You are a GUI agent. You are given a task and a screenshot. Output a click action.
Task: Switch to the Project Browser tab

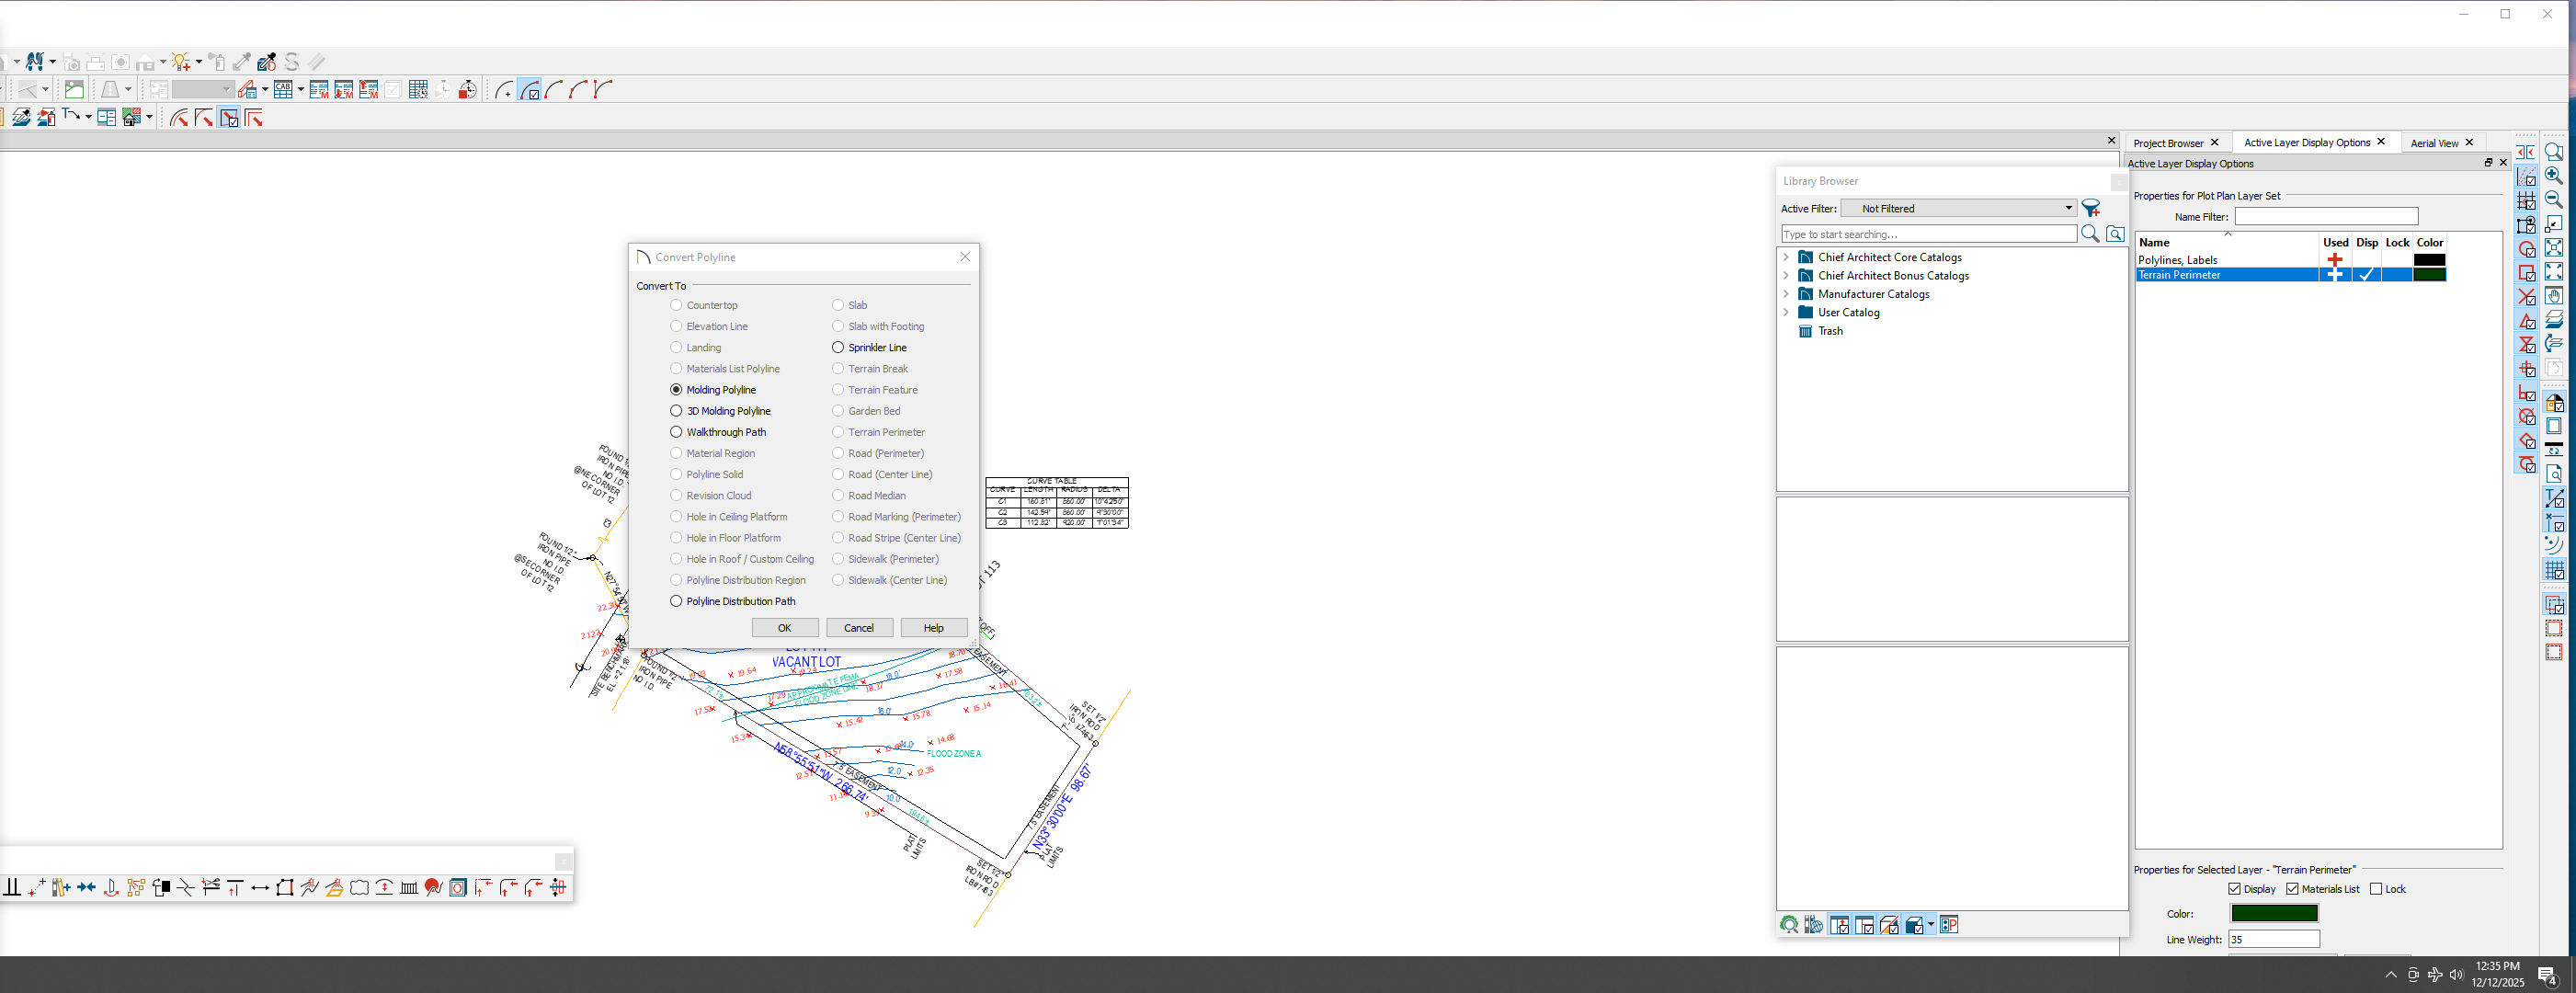(2167, 143)
